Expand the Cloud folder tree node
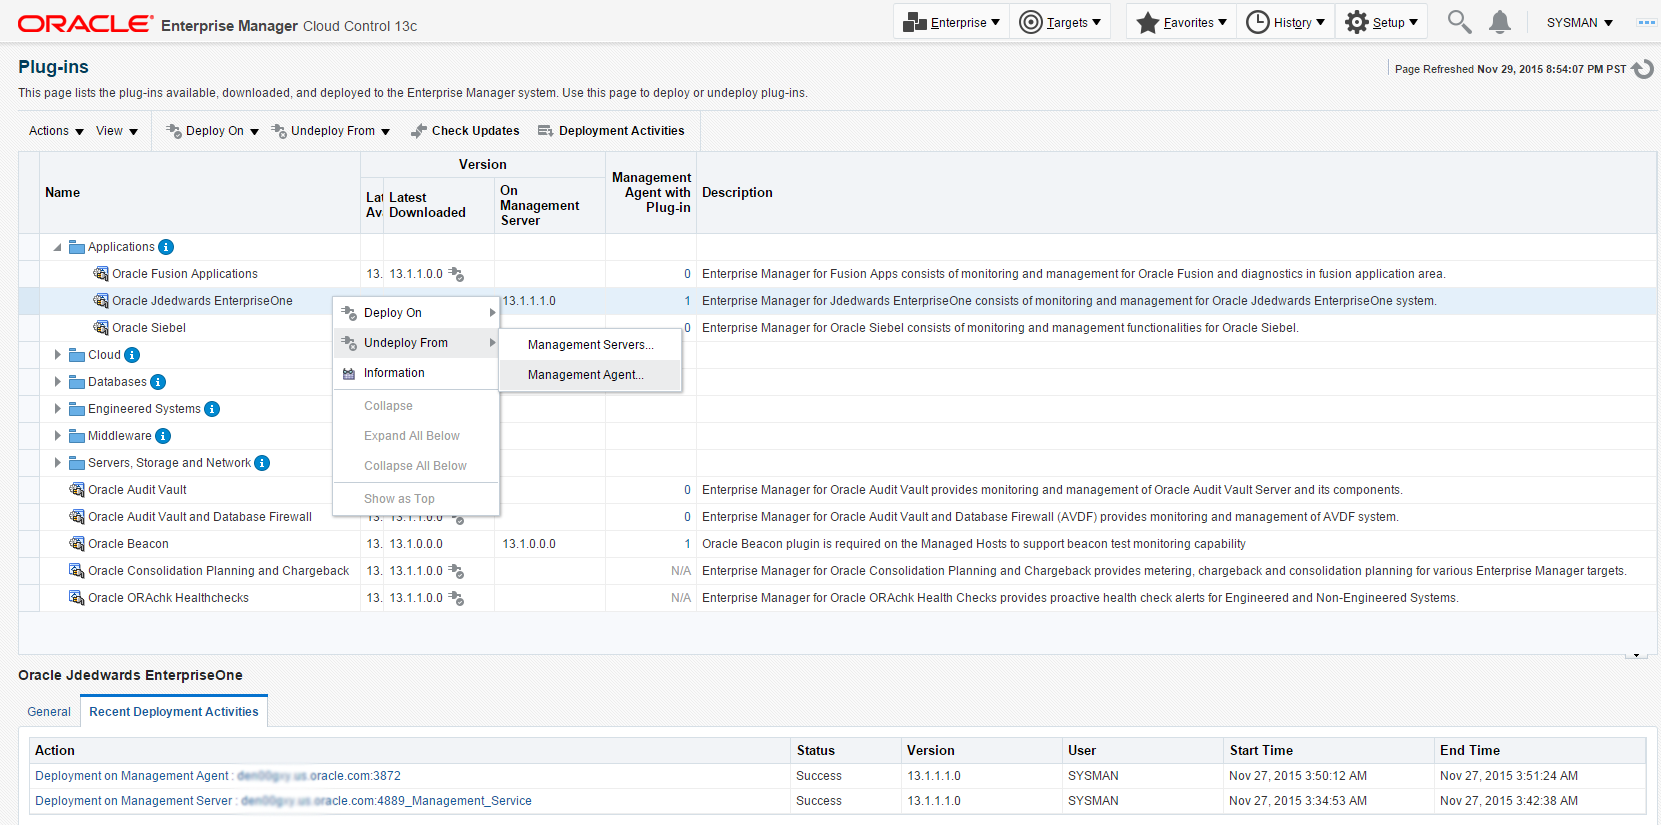 57,355
